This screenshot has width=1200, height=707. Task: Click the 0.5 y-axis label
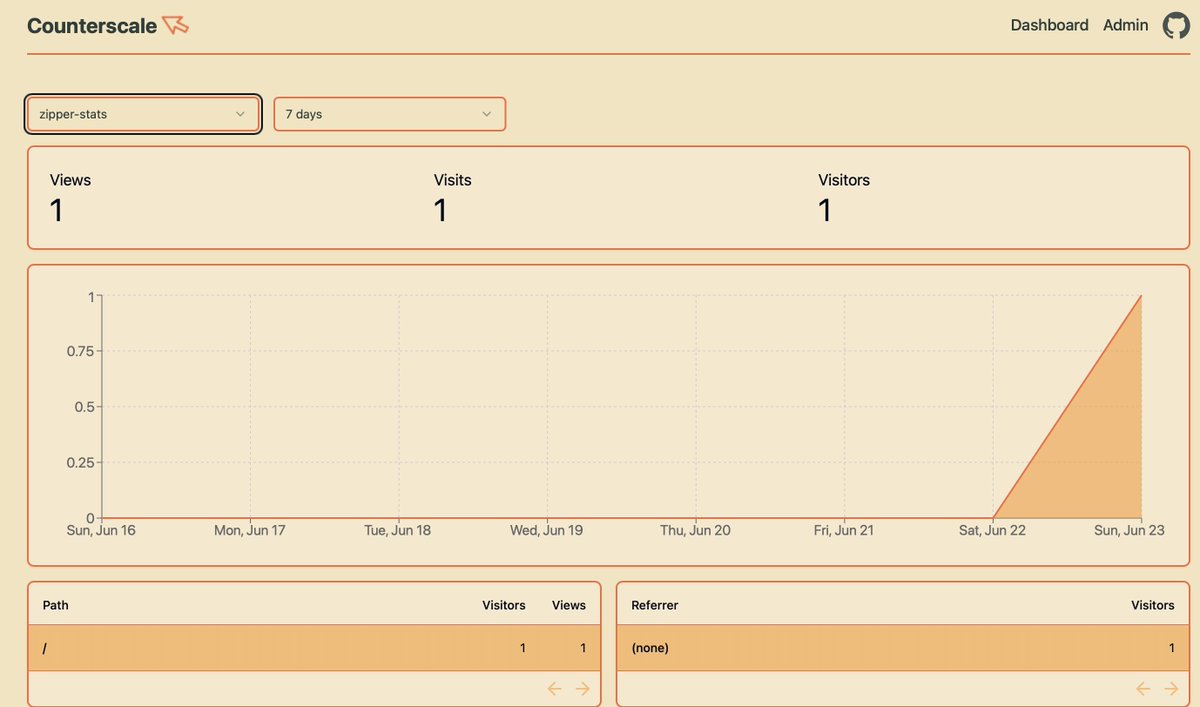pyautogui.click(x=84, y=407)
